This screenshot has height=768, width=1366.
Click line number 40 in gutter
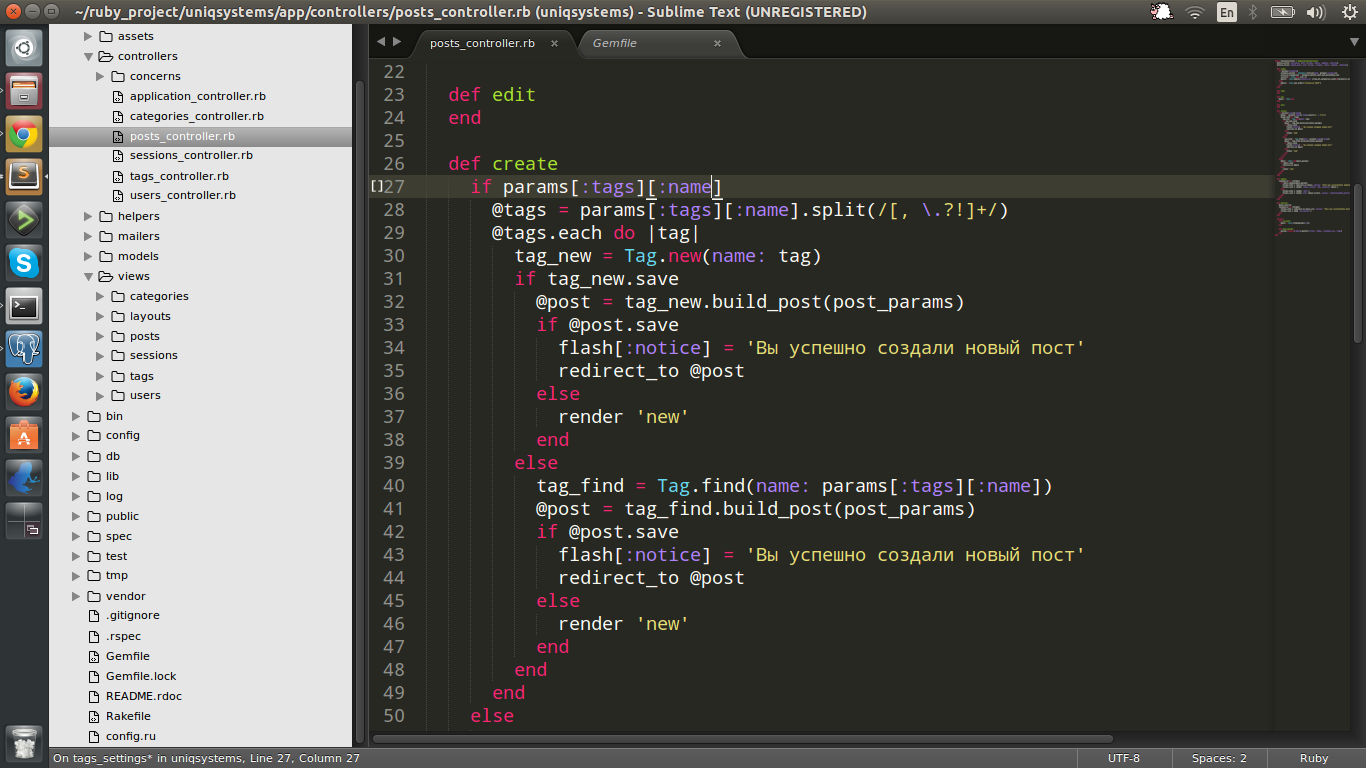[393, 486]
